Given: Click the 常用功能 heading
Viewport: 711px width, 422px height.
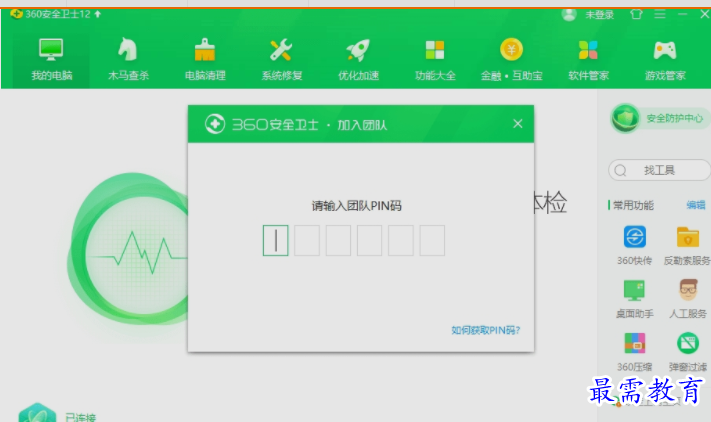Looking at the screenshot, I should (633, 205).
